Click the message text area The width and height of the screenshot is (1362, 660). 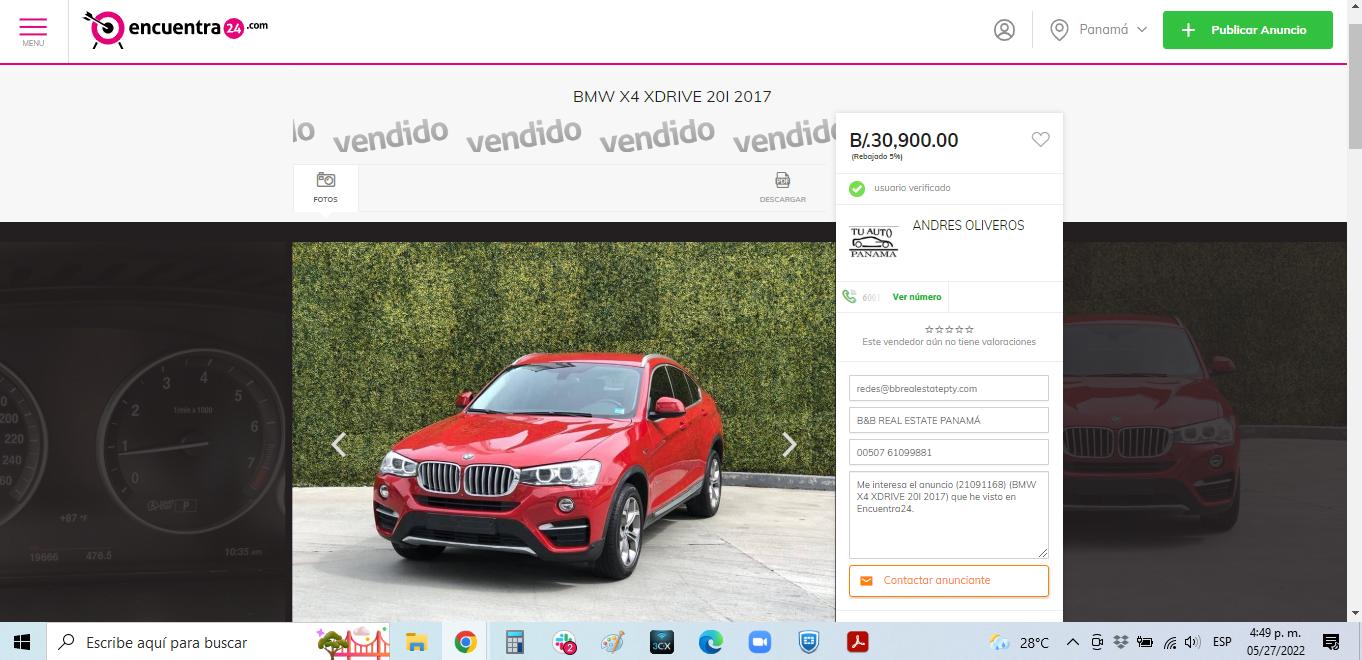tap(949, 515)
